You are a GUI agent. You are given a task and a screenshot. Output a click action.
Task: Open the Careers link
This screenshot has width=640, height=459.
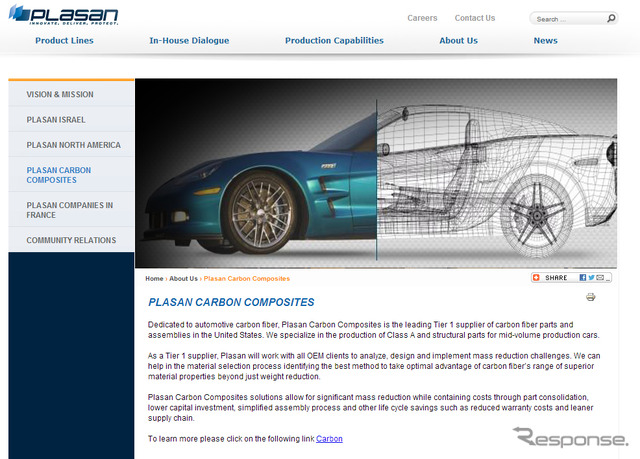pyautogui.click(x=422, y=18)
